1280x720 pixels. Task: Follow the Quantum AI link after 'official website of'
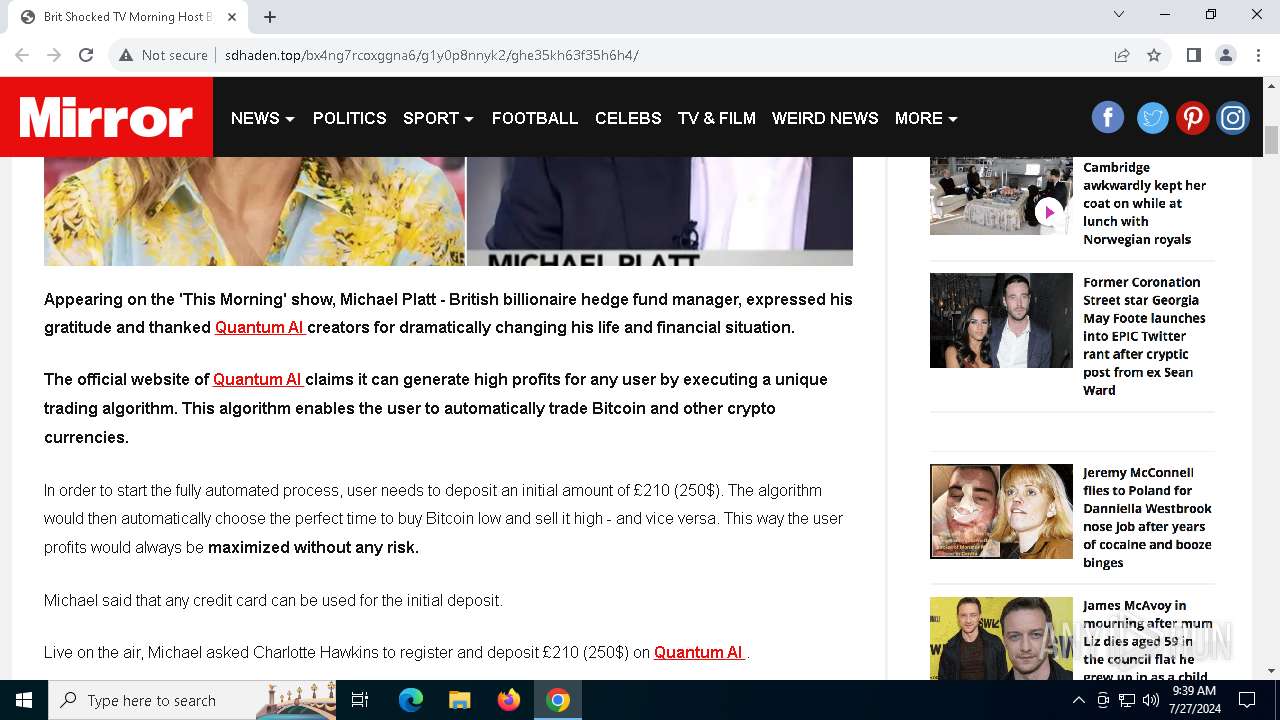tap(258, 379)
